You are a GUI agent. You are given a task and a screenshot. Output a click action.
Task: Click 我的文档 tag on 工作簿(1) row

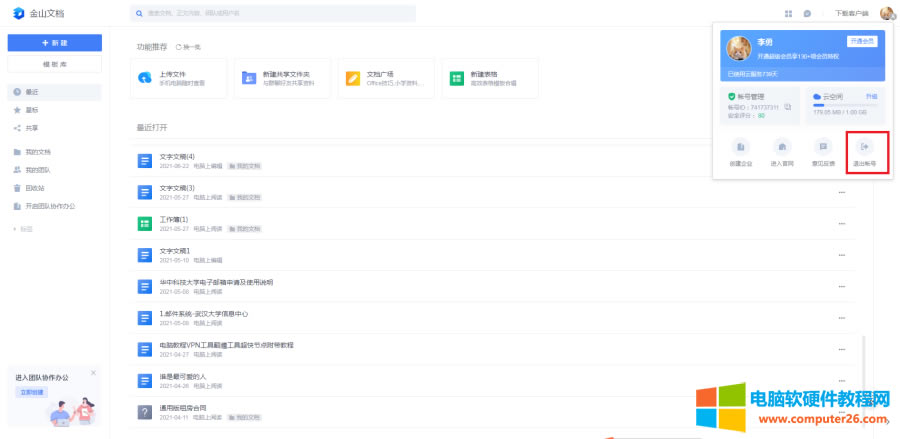pos(245,229)
